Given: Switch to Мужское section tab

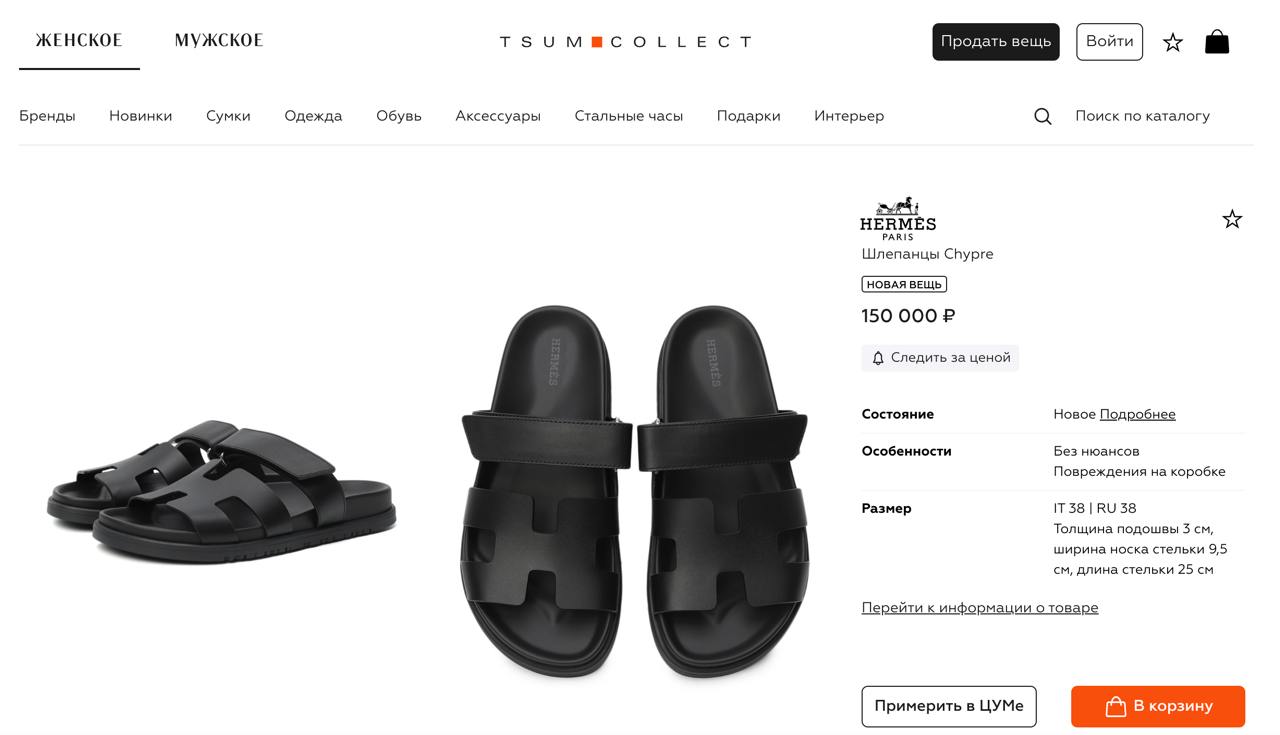Looking at the screenshot, I should pyautogui.click(x=219, y=41).
